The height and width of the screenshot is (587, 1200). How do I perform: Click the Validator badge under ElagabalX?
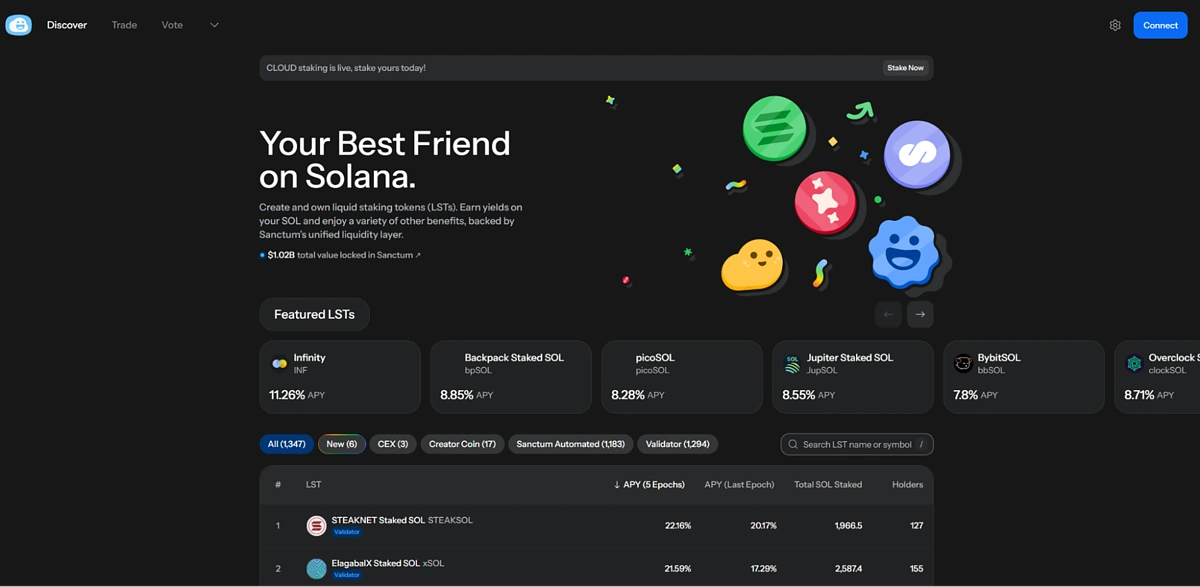click(x=347, y=575)
